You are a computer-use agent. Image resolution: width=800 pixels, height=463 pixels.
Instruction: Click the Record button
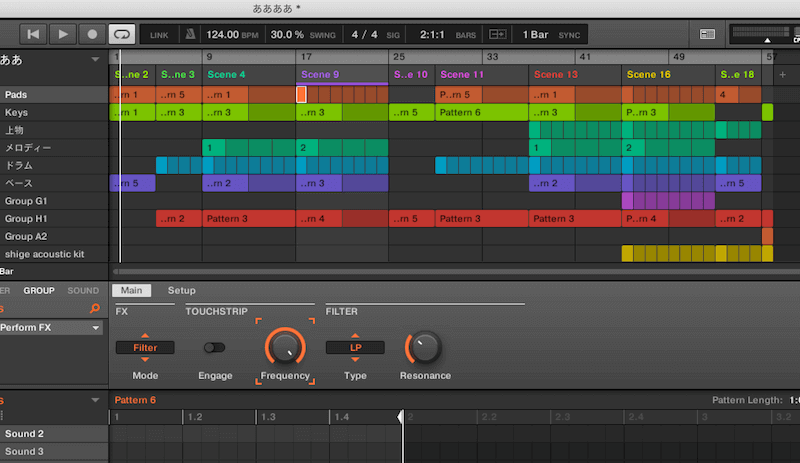pyautogui.click(x=92, y=34)
